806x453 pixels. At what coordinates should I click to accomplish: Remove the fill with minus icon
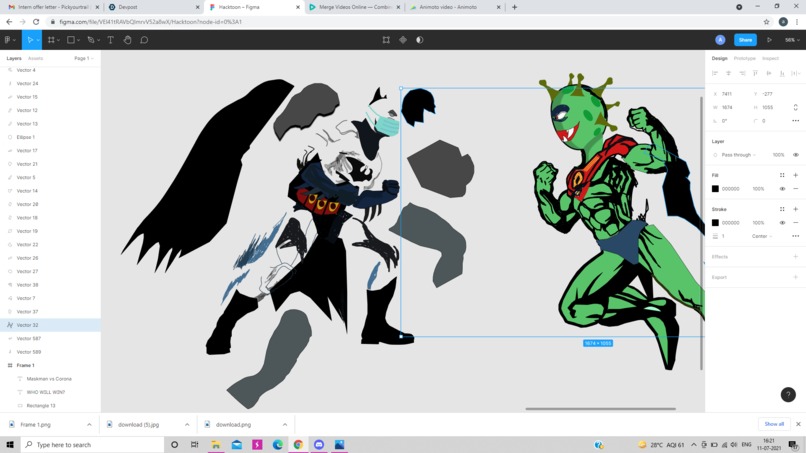tap(796, 189)
